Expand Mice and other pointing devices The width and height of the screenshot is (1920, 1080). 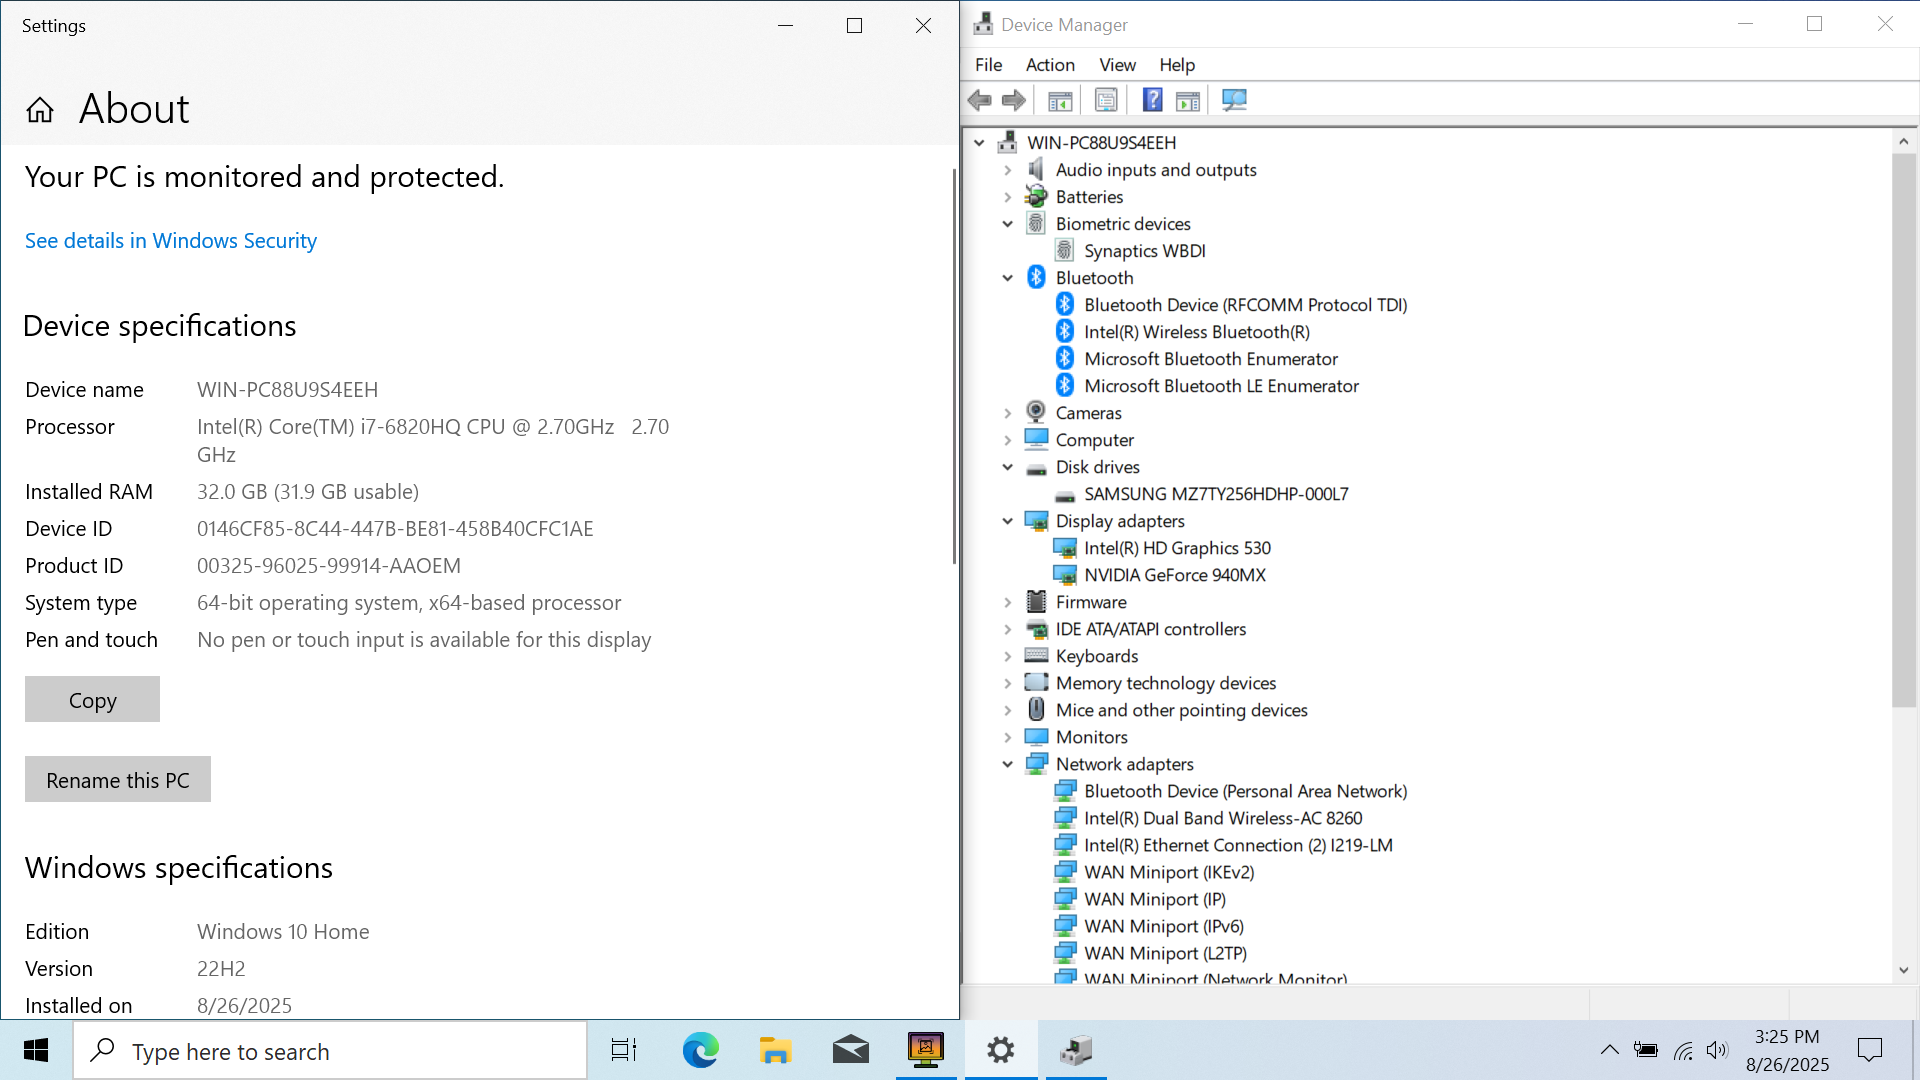pyautogui.click(x=1008, y=710)
